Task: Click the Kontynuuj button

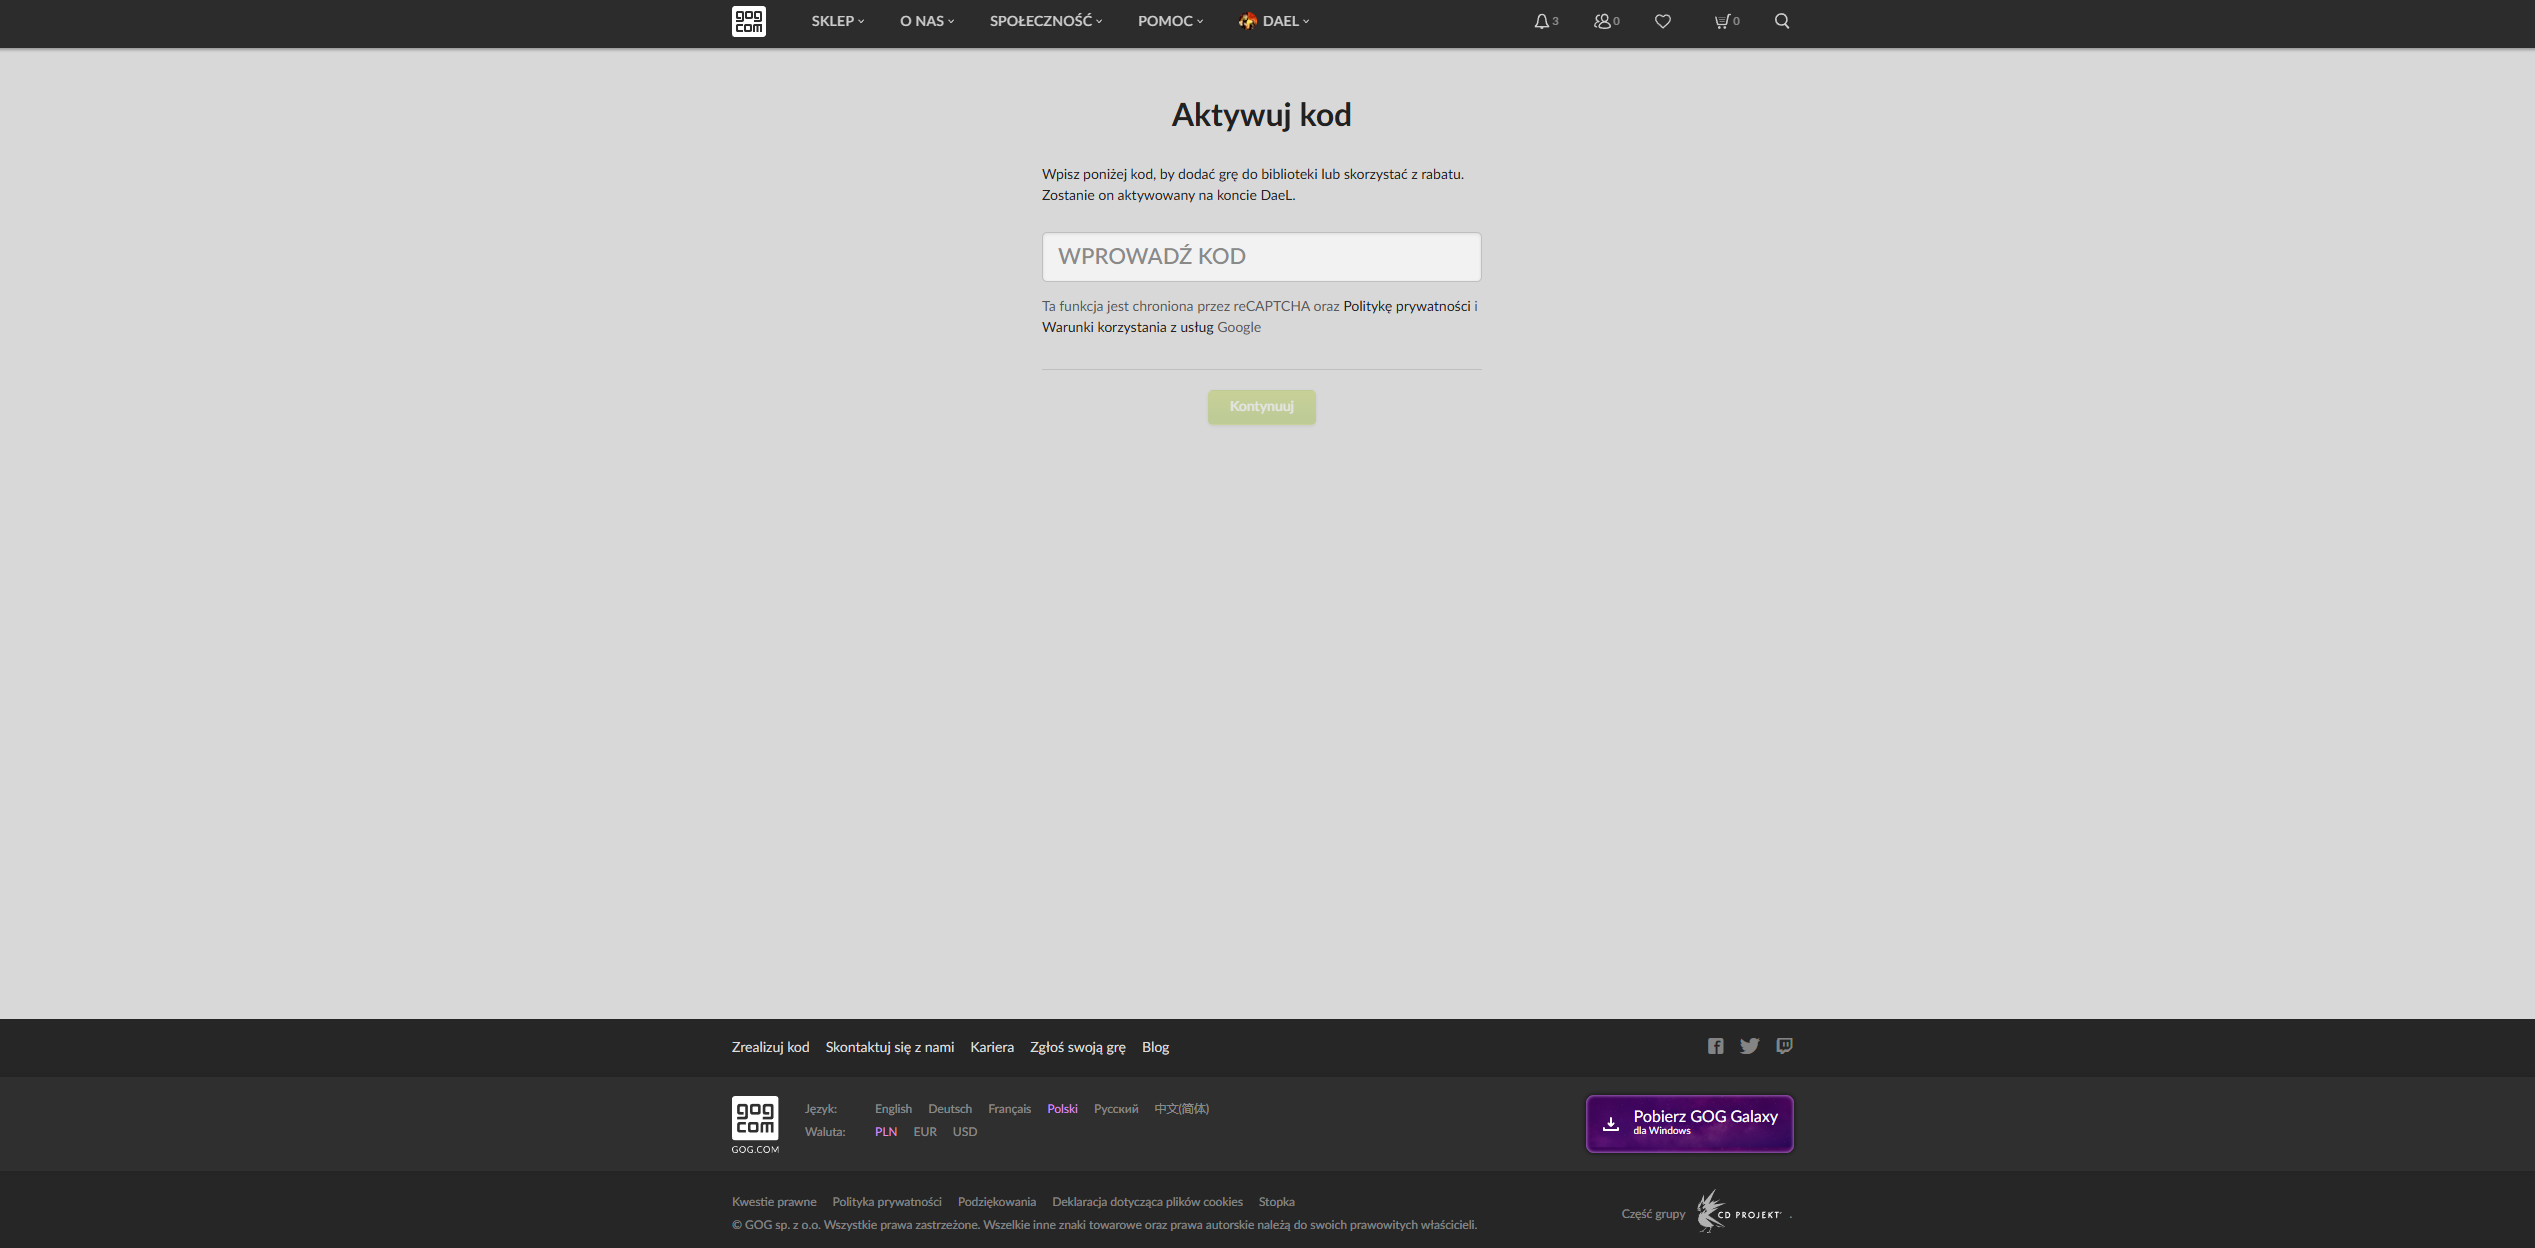Action: click(x=1261, y=407)
